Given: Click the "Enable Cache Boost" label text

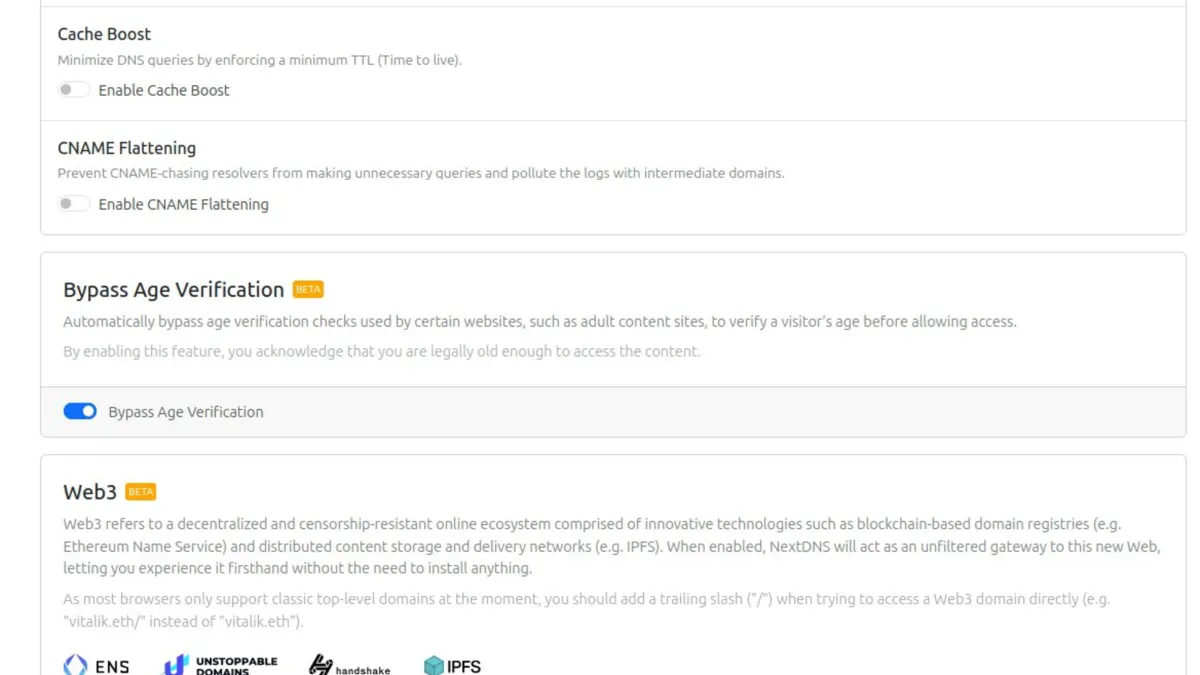Looking at the screenshot, I should [164, 90].
